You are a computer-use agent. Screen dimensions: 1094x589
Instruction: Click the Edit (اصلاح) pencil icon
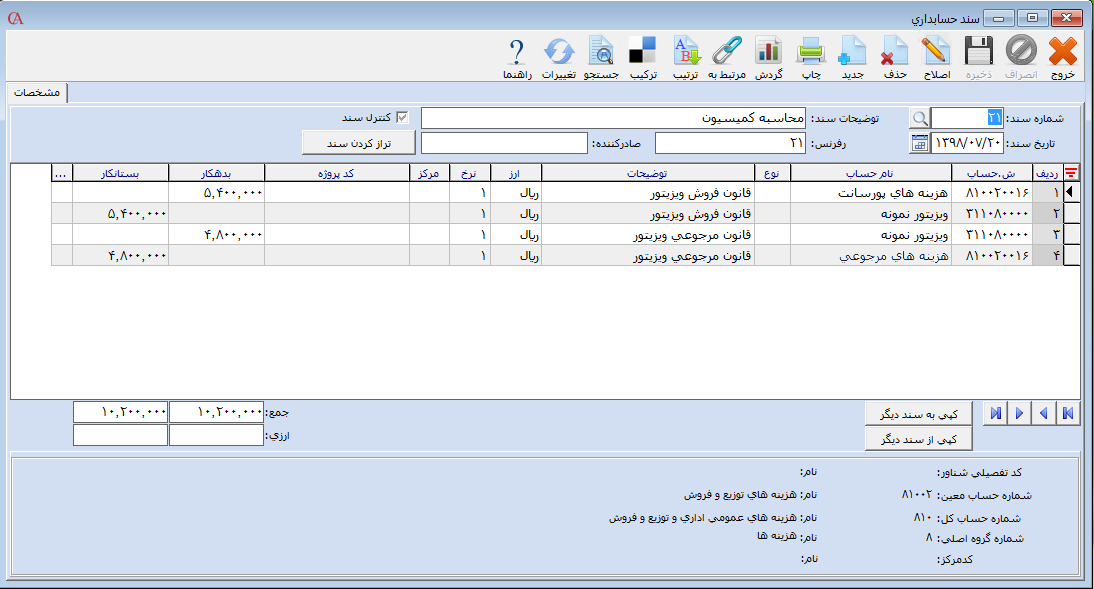coord(934,54)
